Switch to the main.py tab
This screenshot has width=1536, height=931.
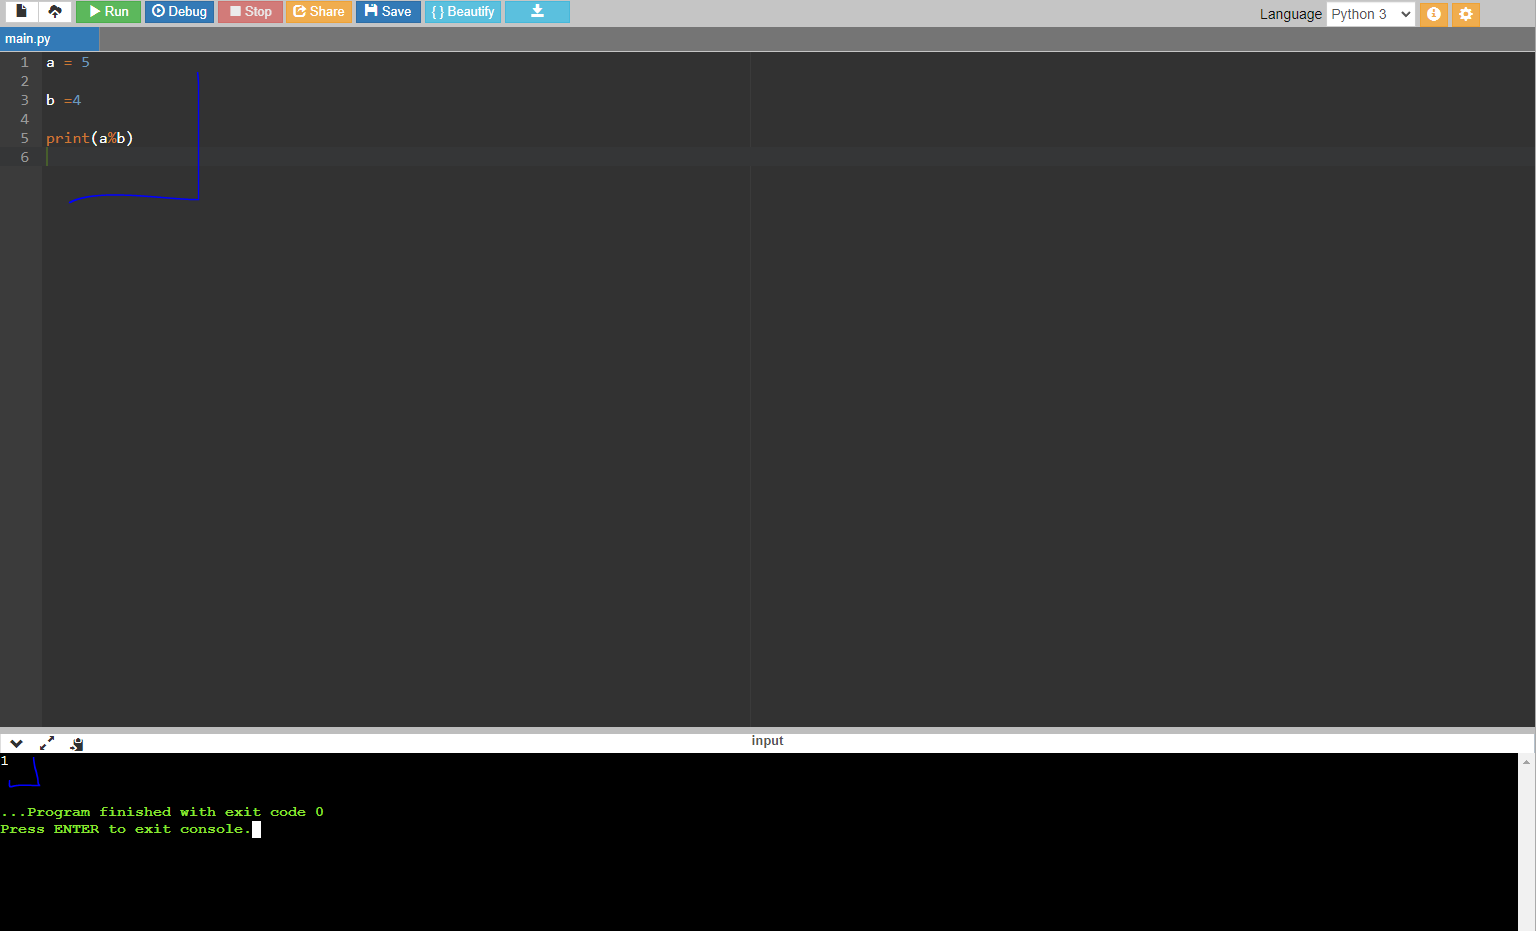coord(49,39)
